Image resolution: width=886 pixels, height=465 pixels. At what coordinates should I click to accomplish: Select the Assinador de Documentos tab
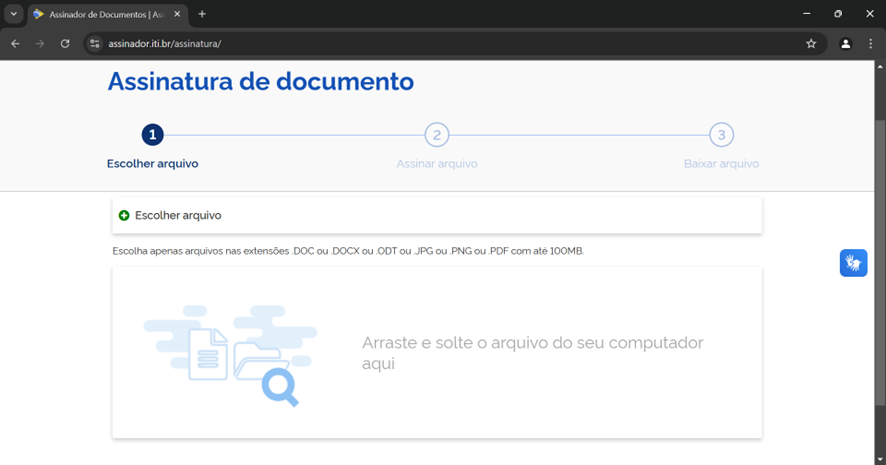[100, 14]
